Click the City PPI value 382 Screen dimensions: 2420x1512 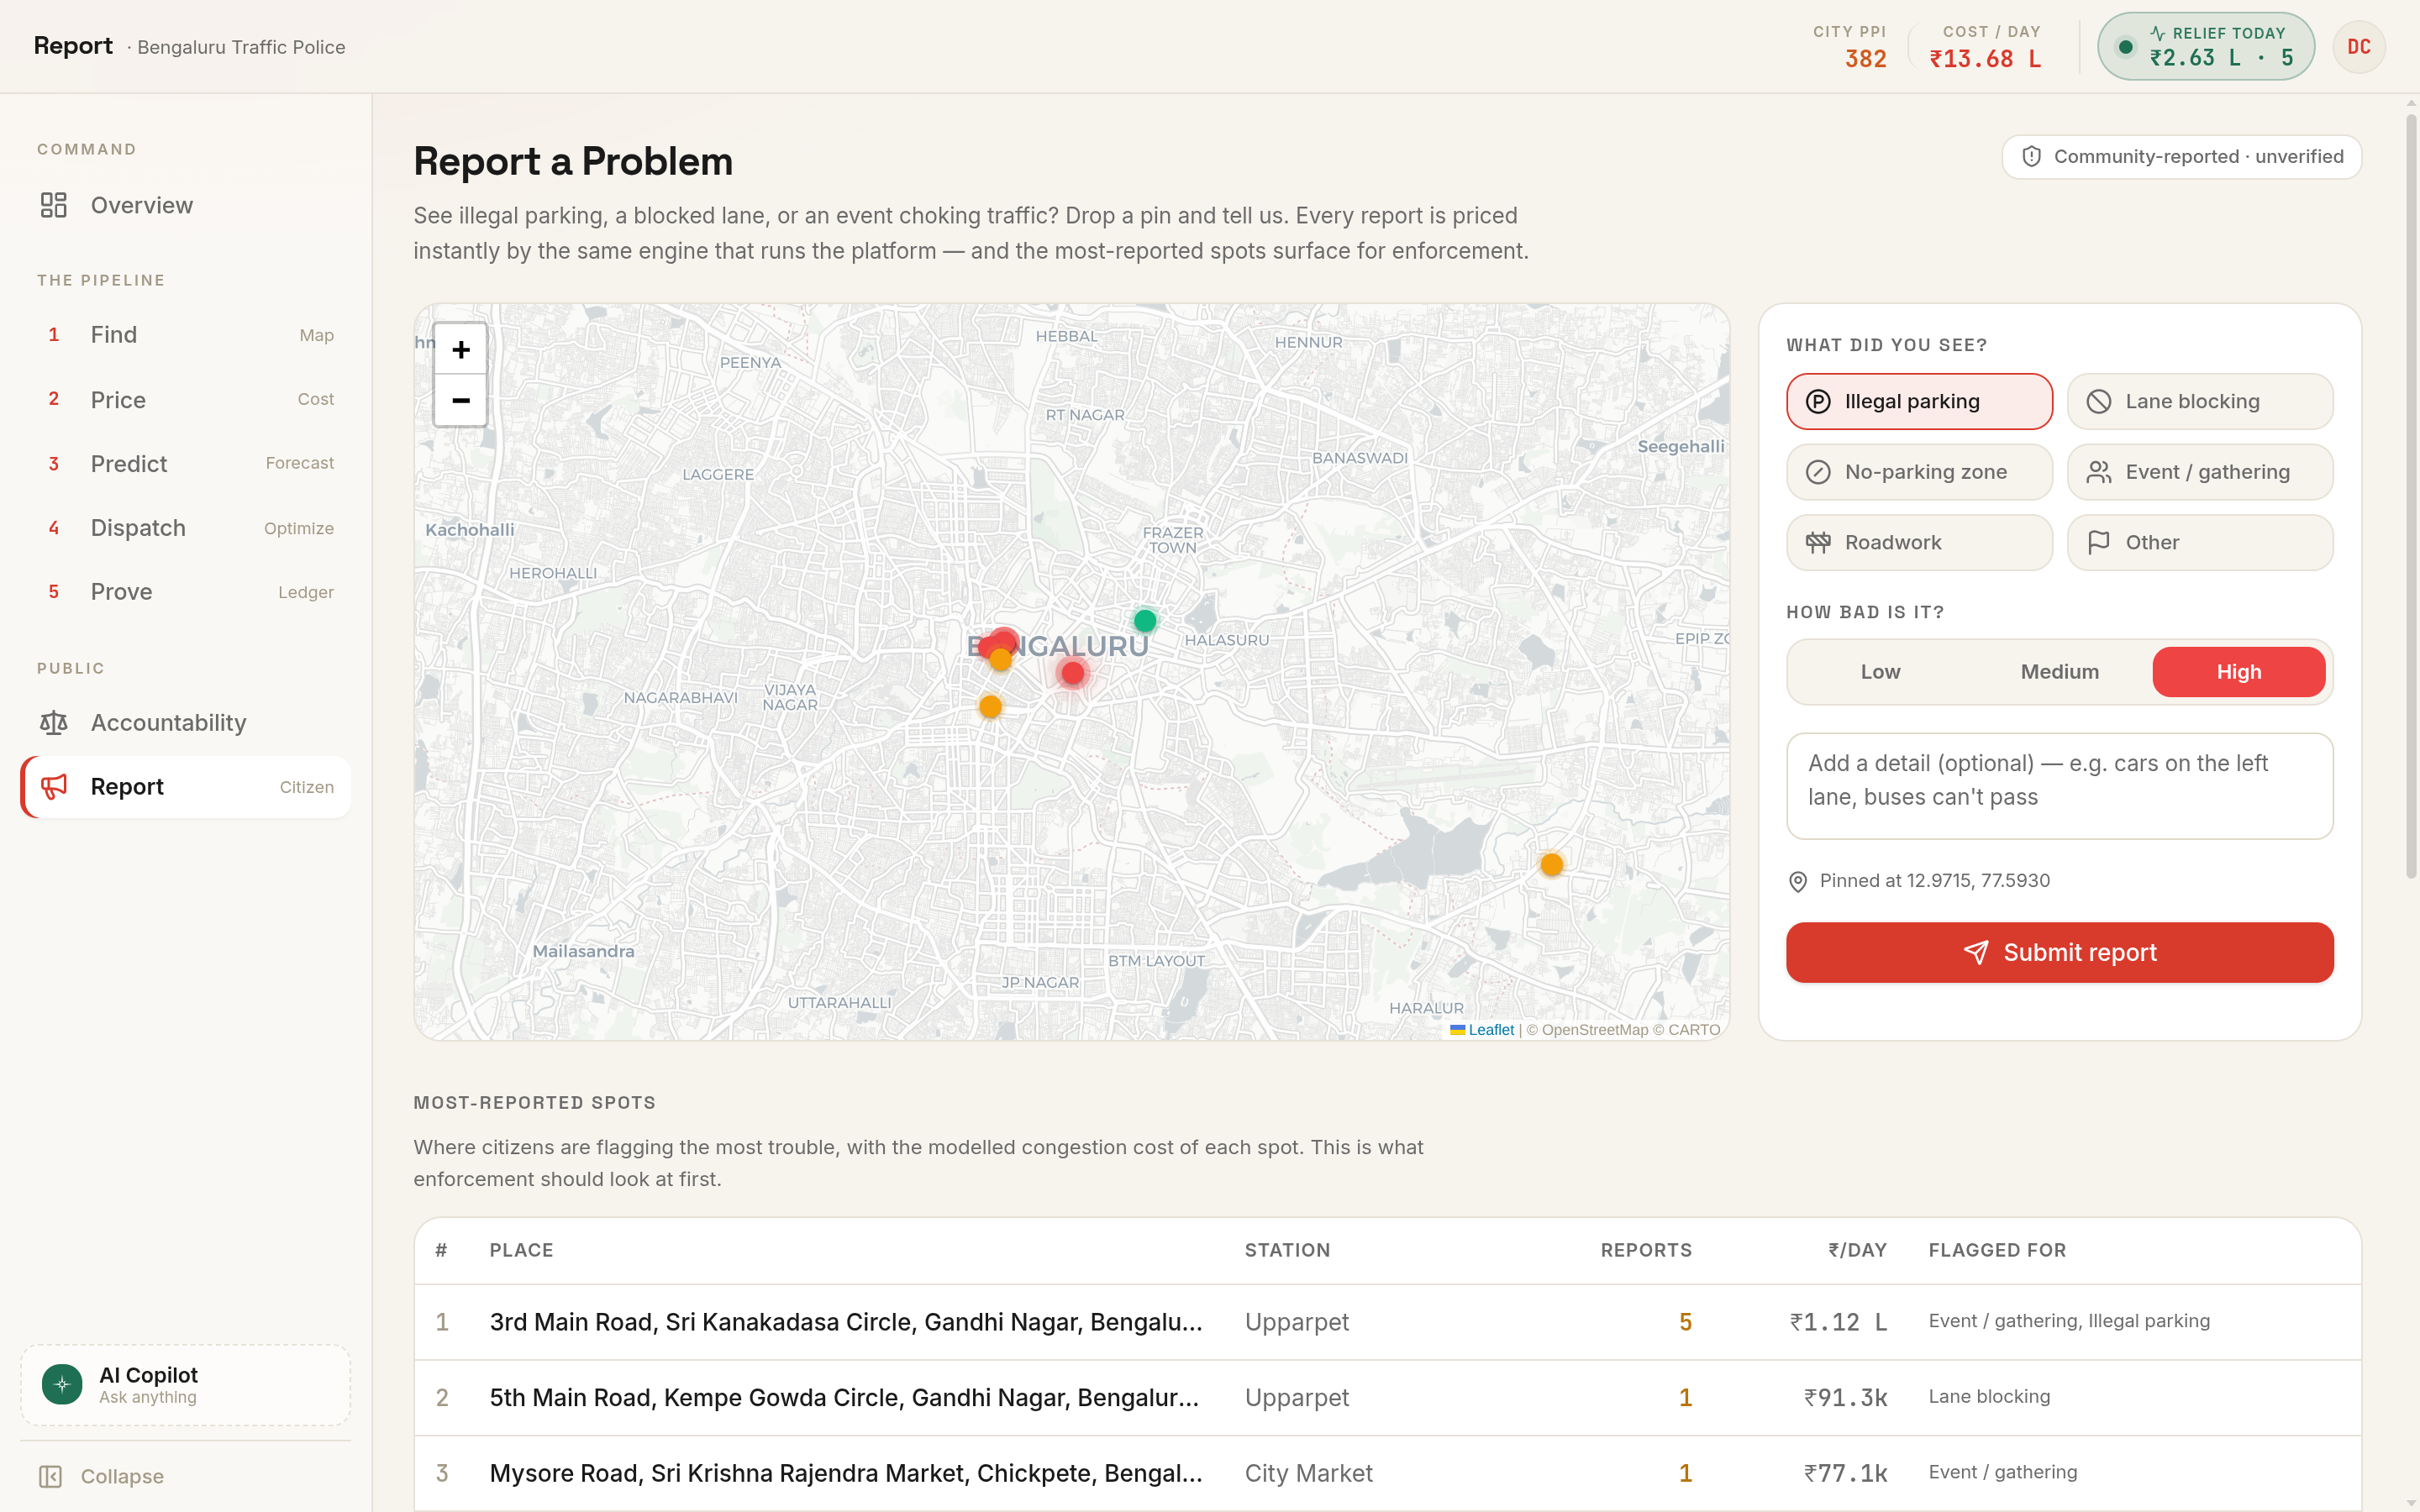click(x=1865, y=59)
